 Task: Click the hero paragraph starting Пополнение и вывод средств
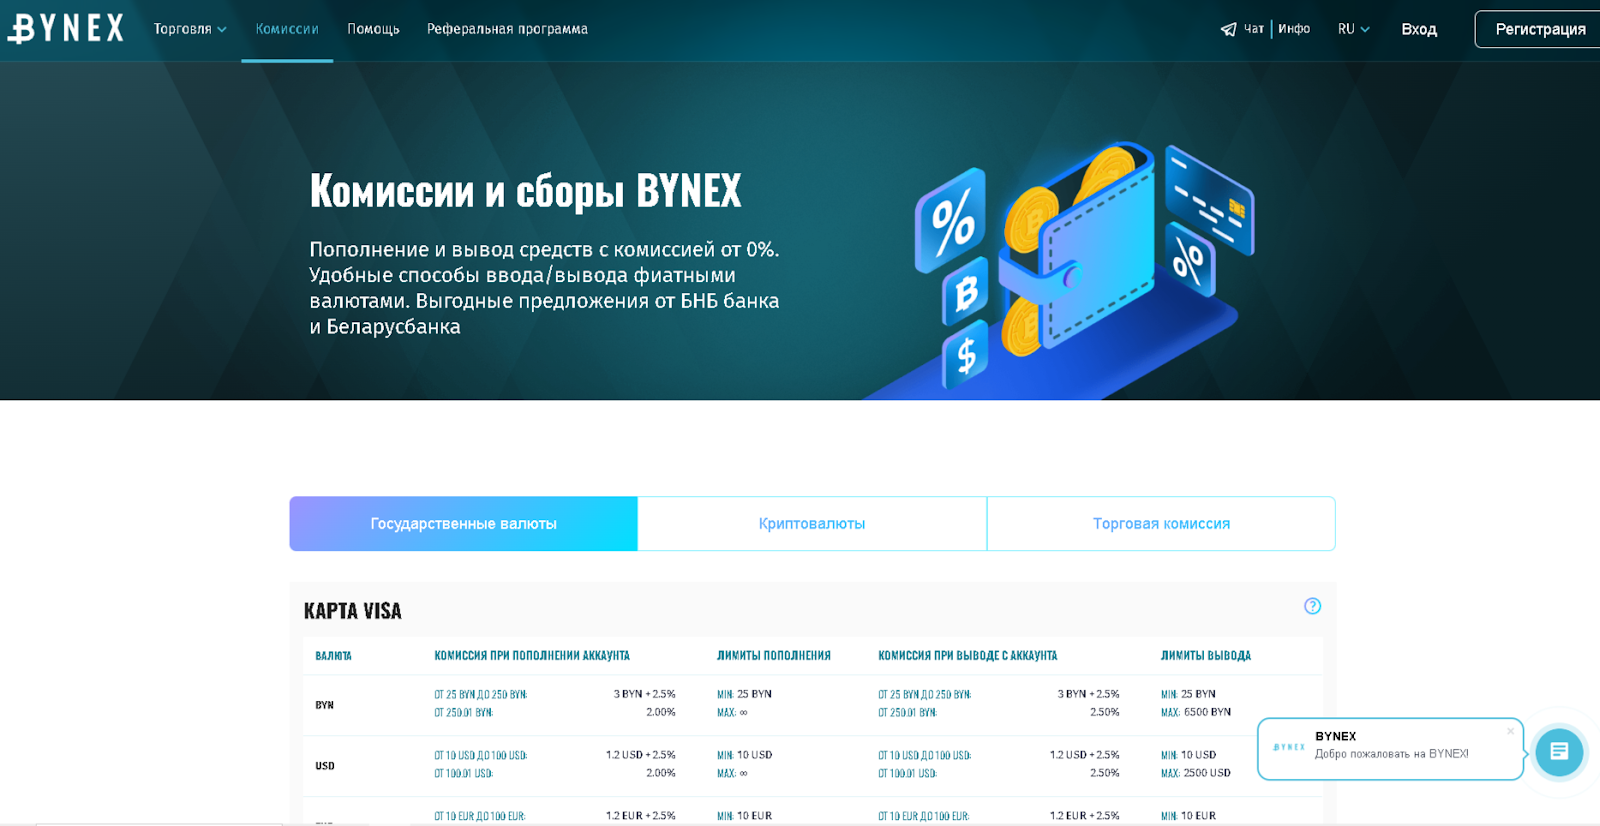coord(544,288)
